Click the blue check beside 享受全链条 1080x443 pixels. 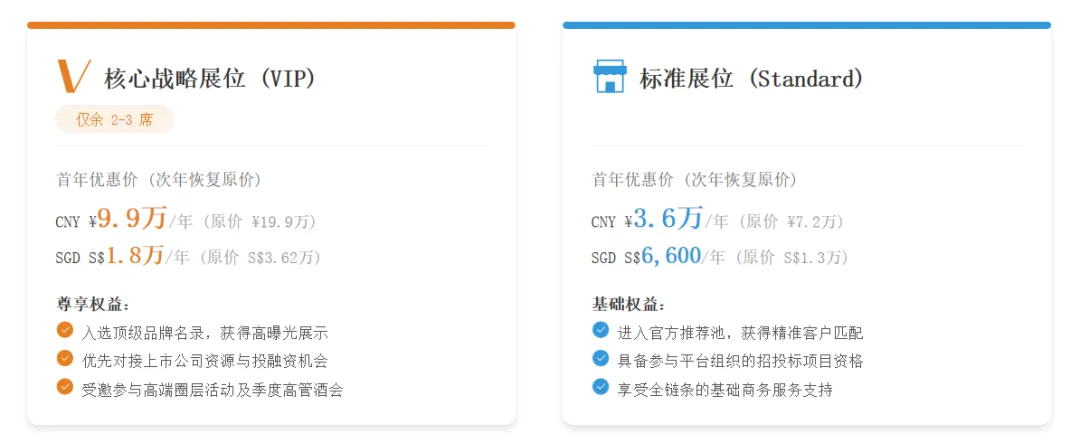601,387
